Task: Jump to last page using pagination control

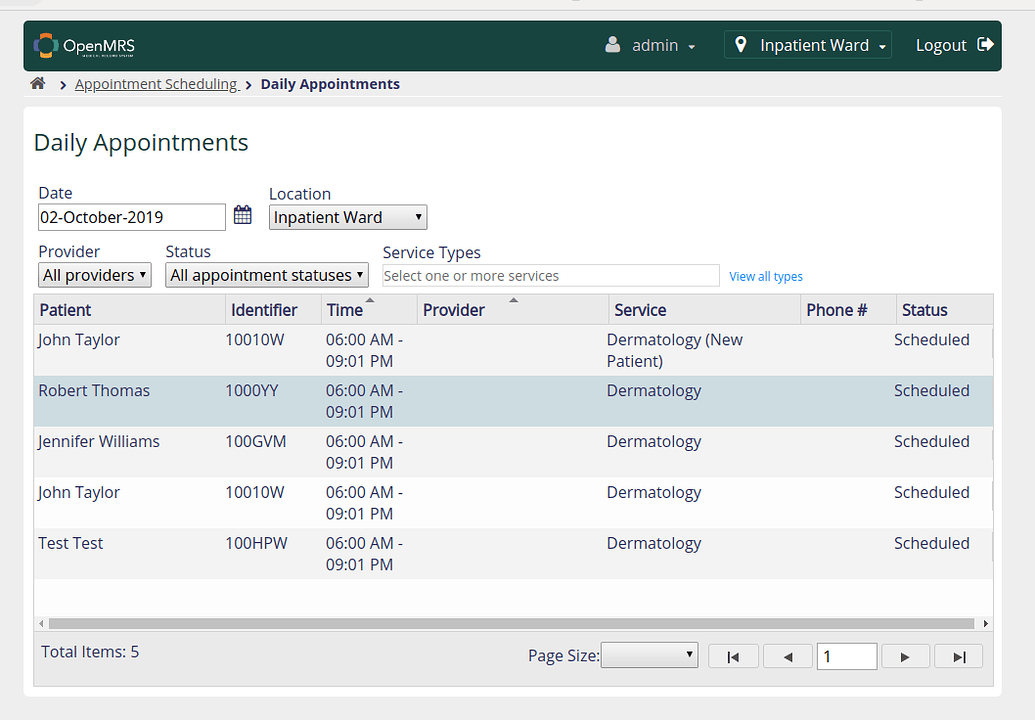Action: pos(958,655)
